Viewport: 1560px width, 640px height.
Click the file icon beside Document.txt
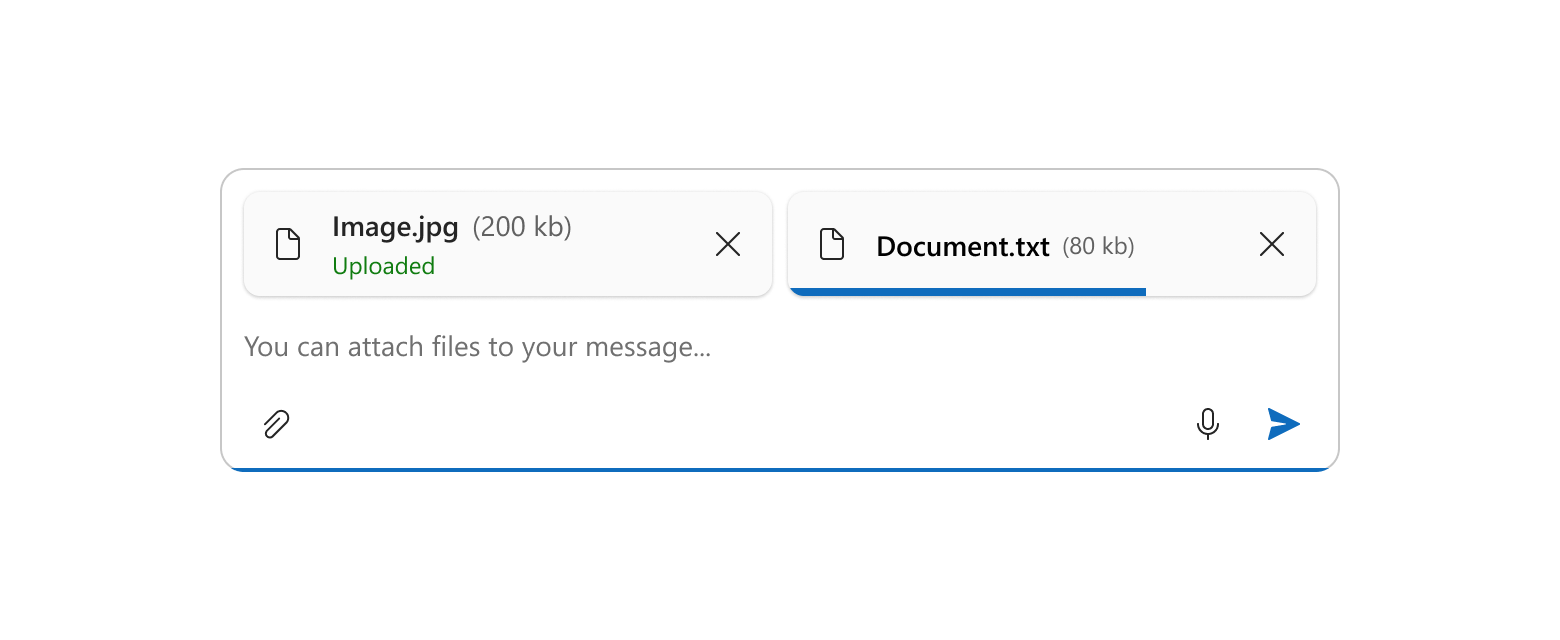832,244
